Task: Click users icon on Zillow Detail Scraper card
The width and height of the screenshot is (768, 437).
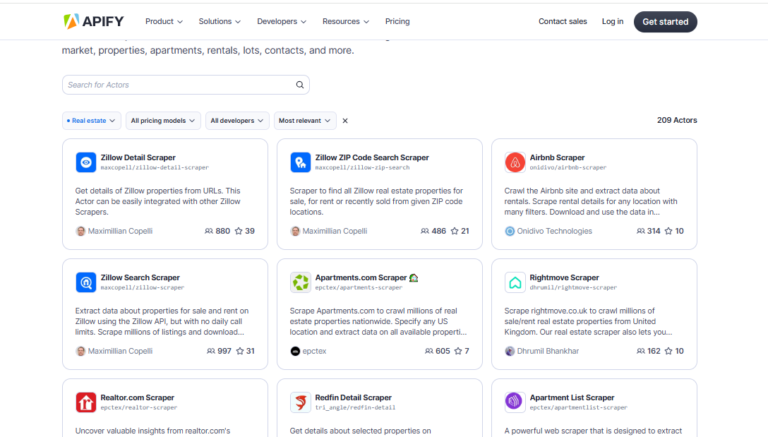Action: [209, 231]
